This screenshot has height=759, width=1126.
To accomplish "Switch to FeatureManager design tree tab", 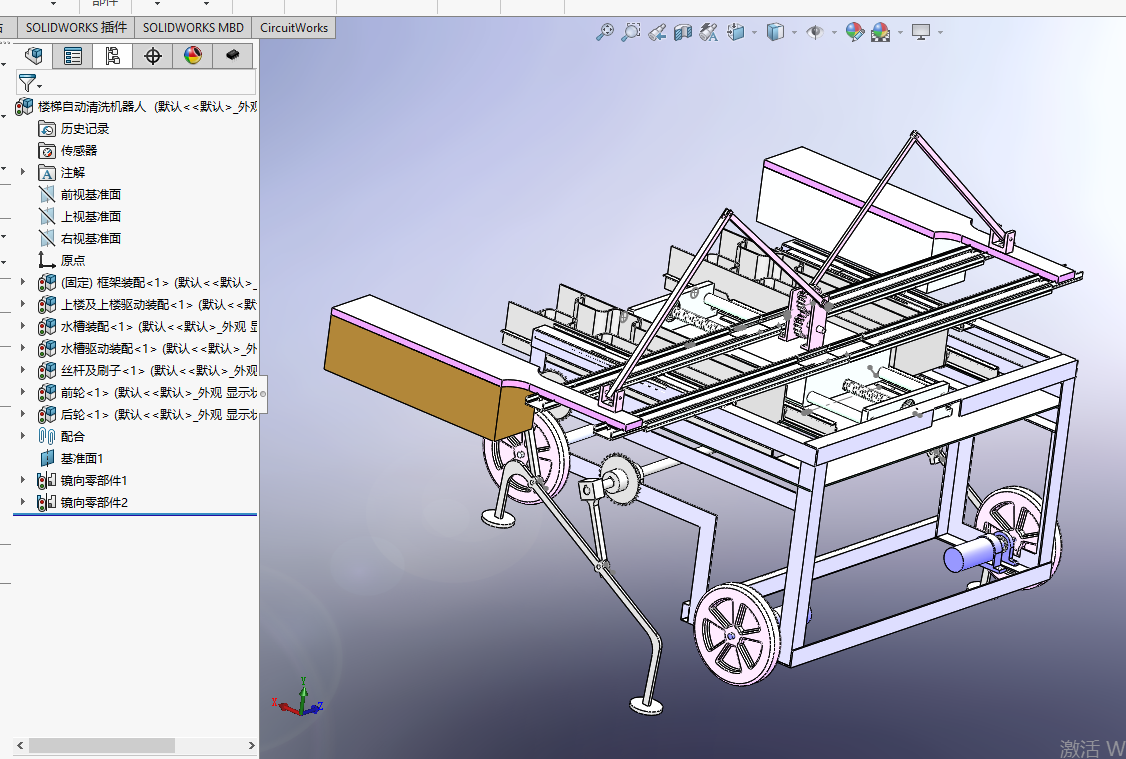I will click(x=33, y=56).
